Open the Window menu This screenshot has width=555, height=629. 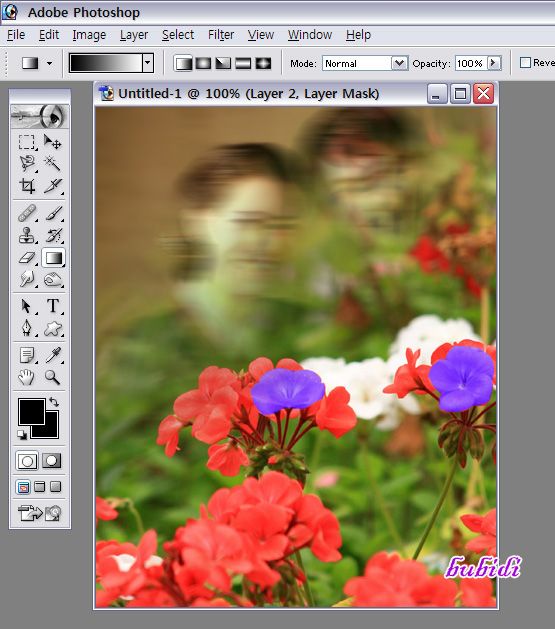tap(310, 35)
